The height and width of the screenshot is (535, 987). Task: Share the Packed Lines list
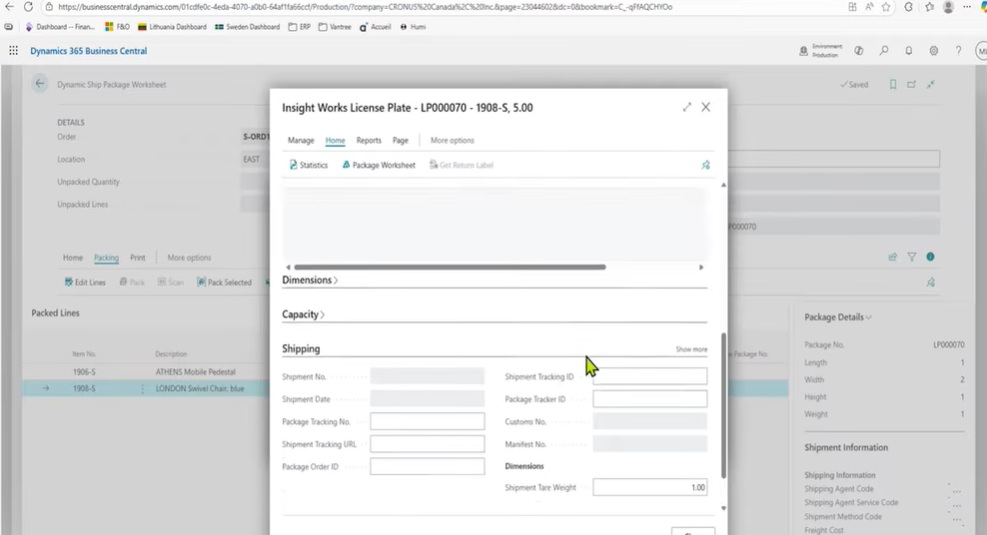[892, 257]
